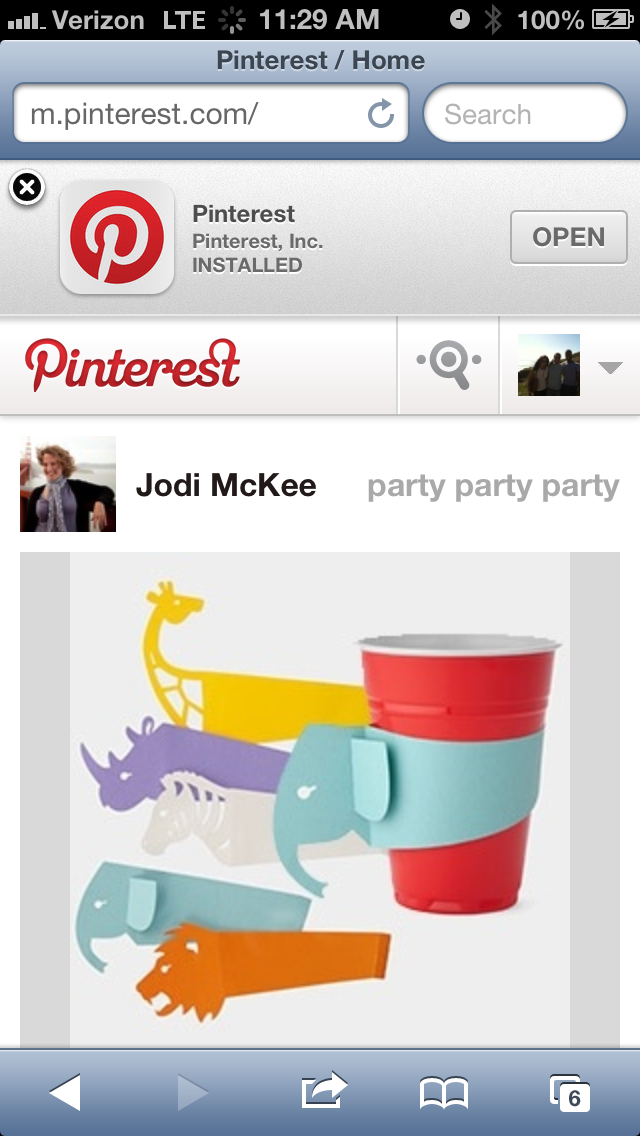This screenshot has width=640, height=1136.
Task: Open Jodi McKee's profile name link
Action: [226, 485]
